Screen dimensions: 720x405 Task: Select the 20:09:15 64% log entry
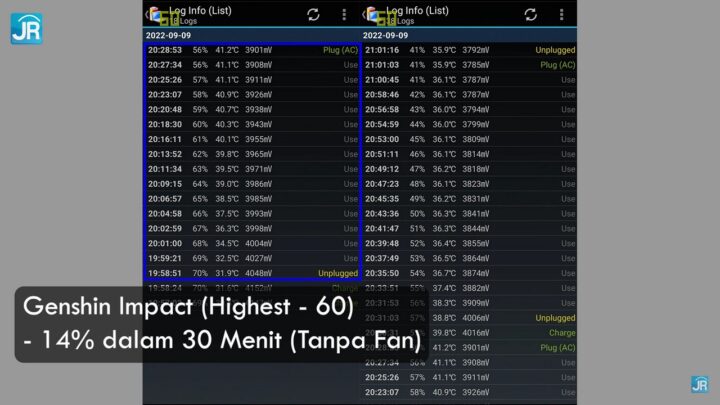pos(253,184)
